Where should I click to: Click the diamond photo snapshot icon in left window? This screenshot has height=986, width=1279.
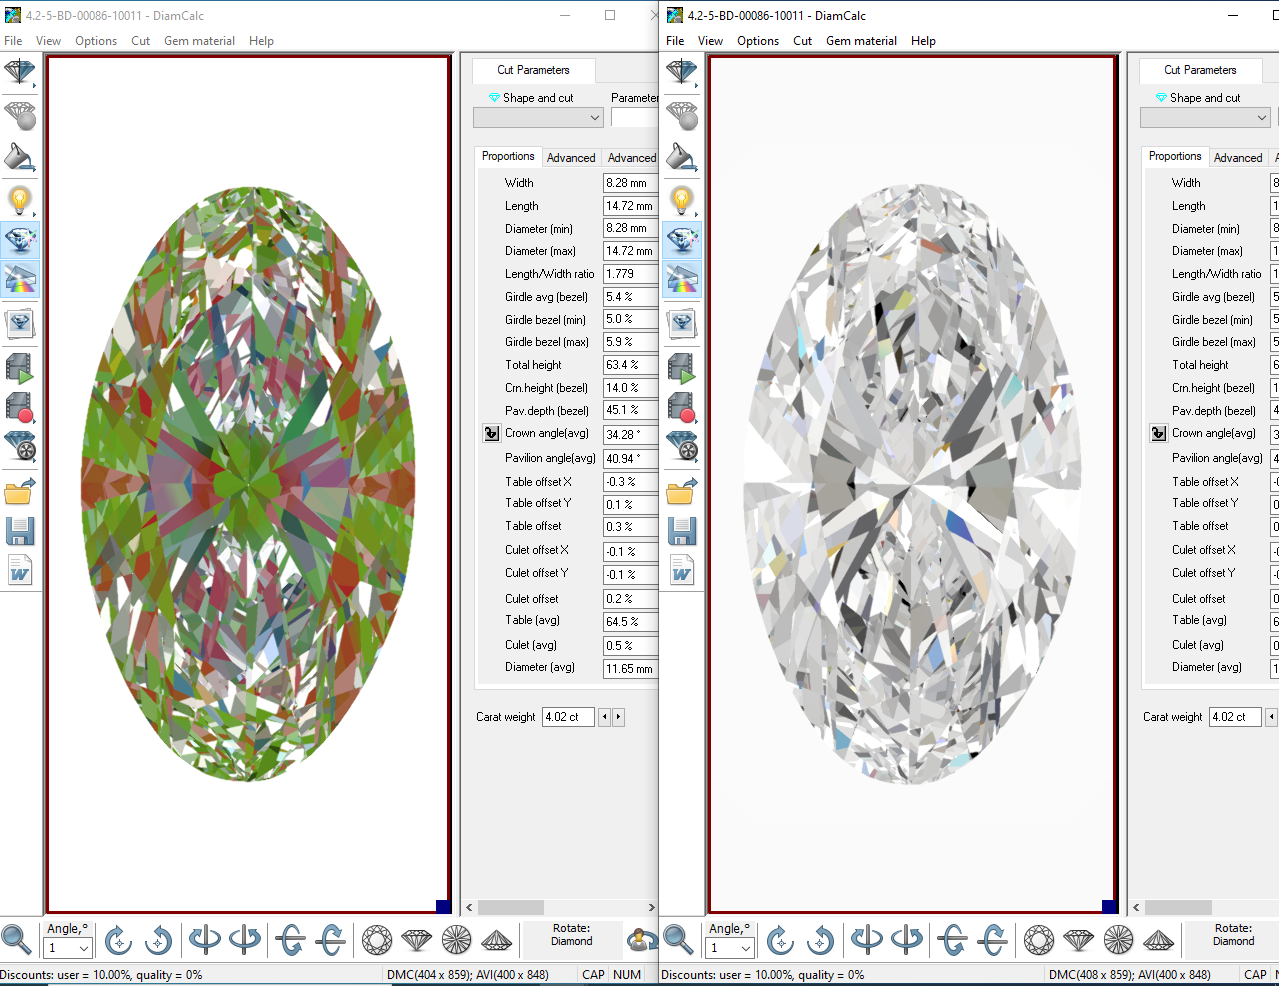(x=20, y=323)
